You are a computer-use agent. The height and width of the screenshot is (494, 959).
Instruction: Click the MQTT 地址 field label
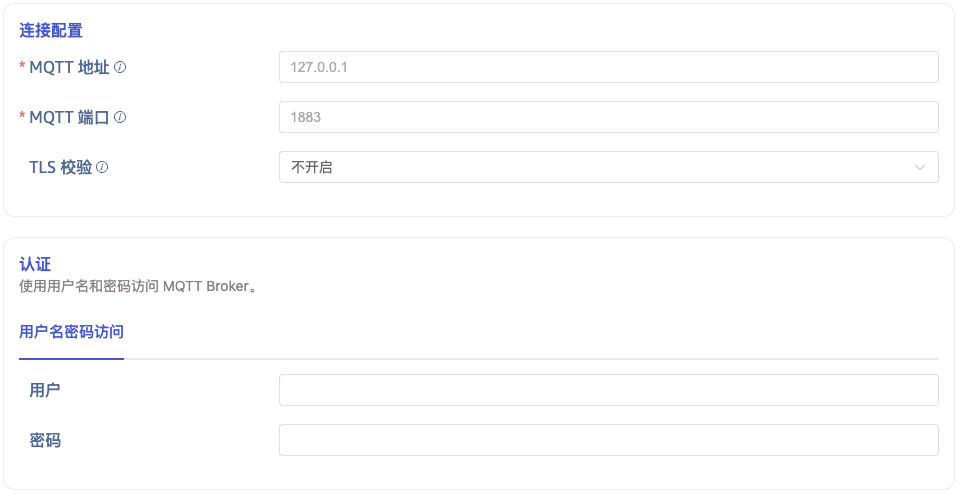tap(69, 67)
